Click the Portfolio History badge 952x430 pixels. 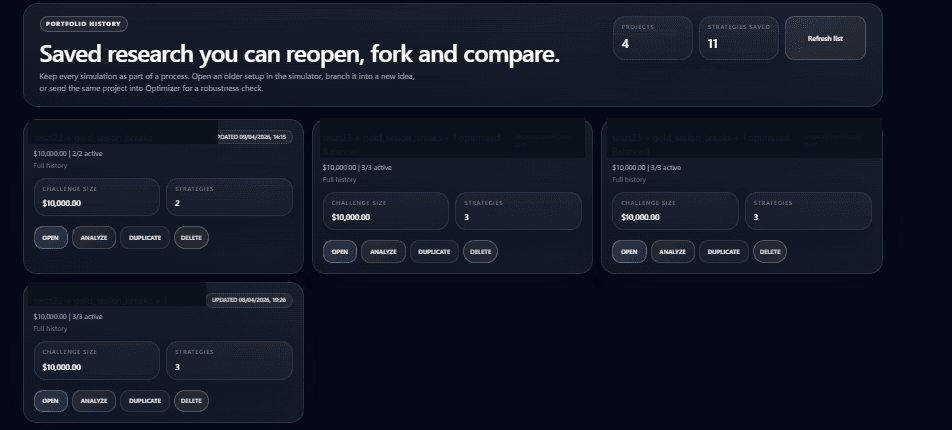click(84, 24)
